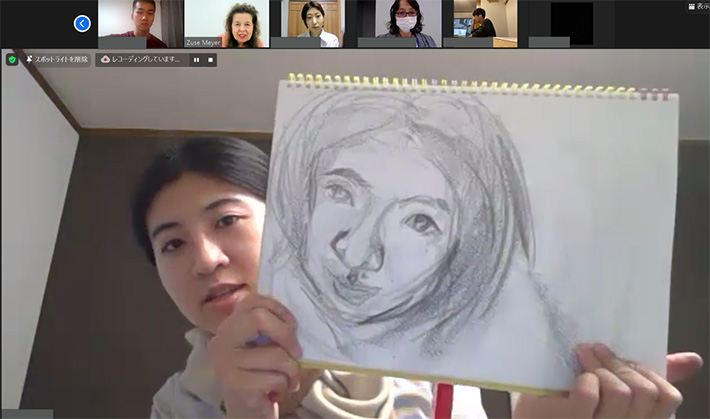The image size is (710, 419).
Task: Stop the recording
Action: 211,60
